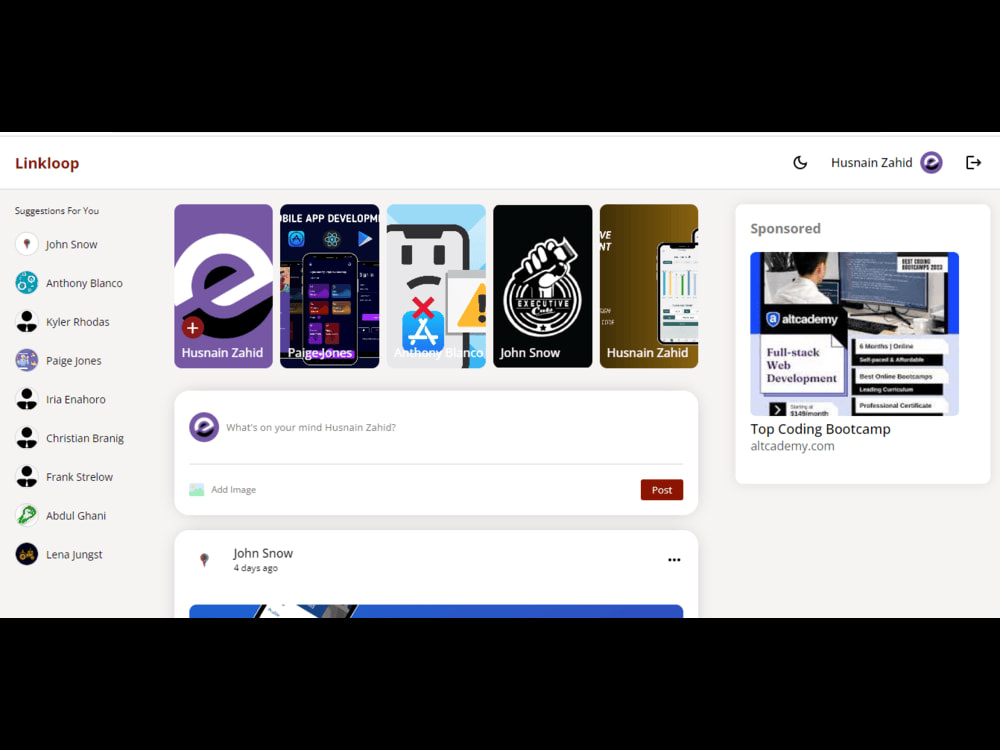Click Anthony Blanco's avatar in suggestions

[x=27, y=283]
